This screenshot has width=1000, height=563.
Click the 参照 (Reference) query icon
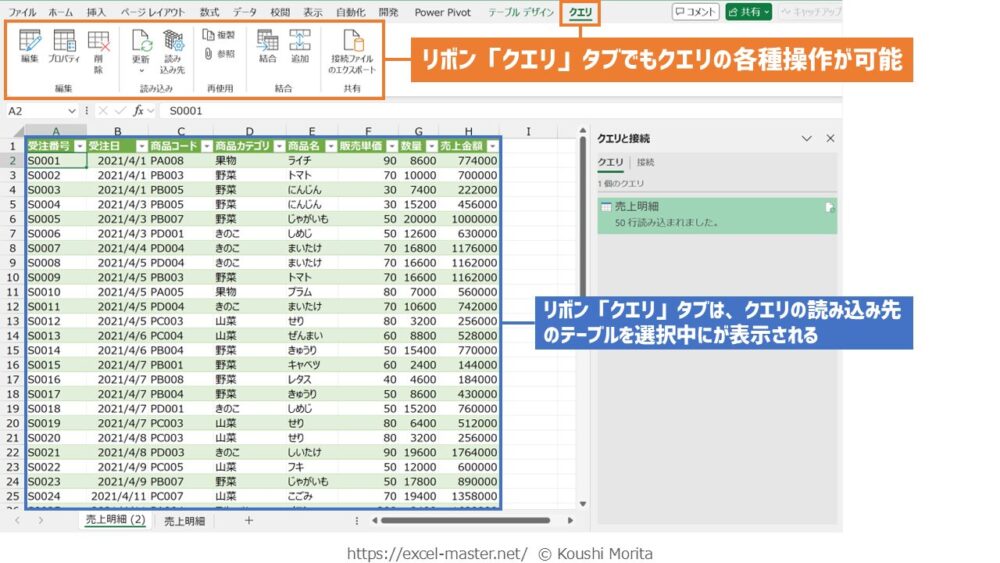(220, 54)
